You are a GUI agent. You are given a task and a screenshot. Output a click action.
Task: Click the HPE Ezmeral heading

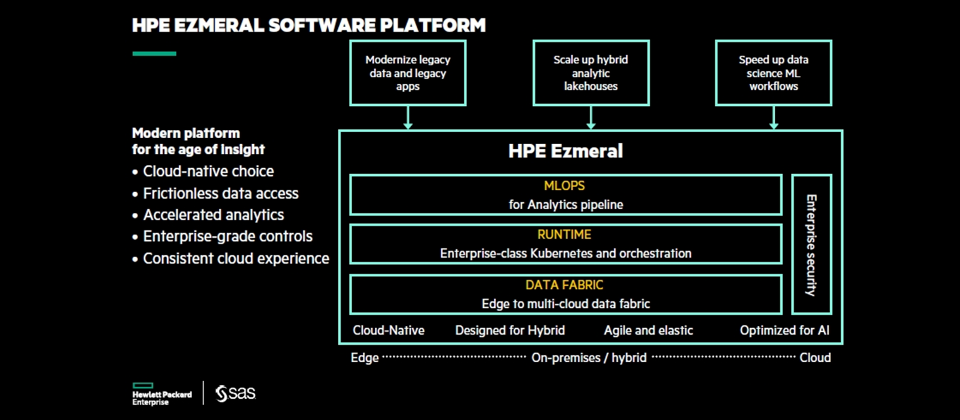click(x=565, y=152)
